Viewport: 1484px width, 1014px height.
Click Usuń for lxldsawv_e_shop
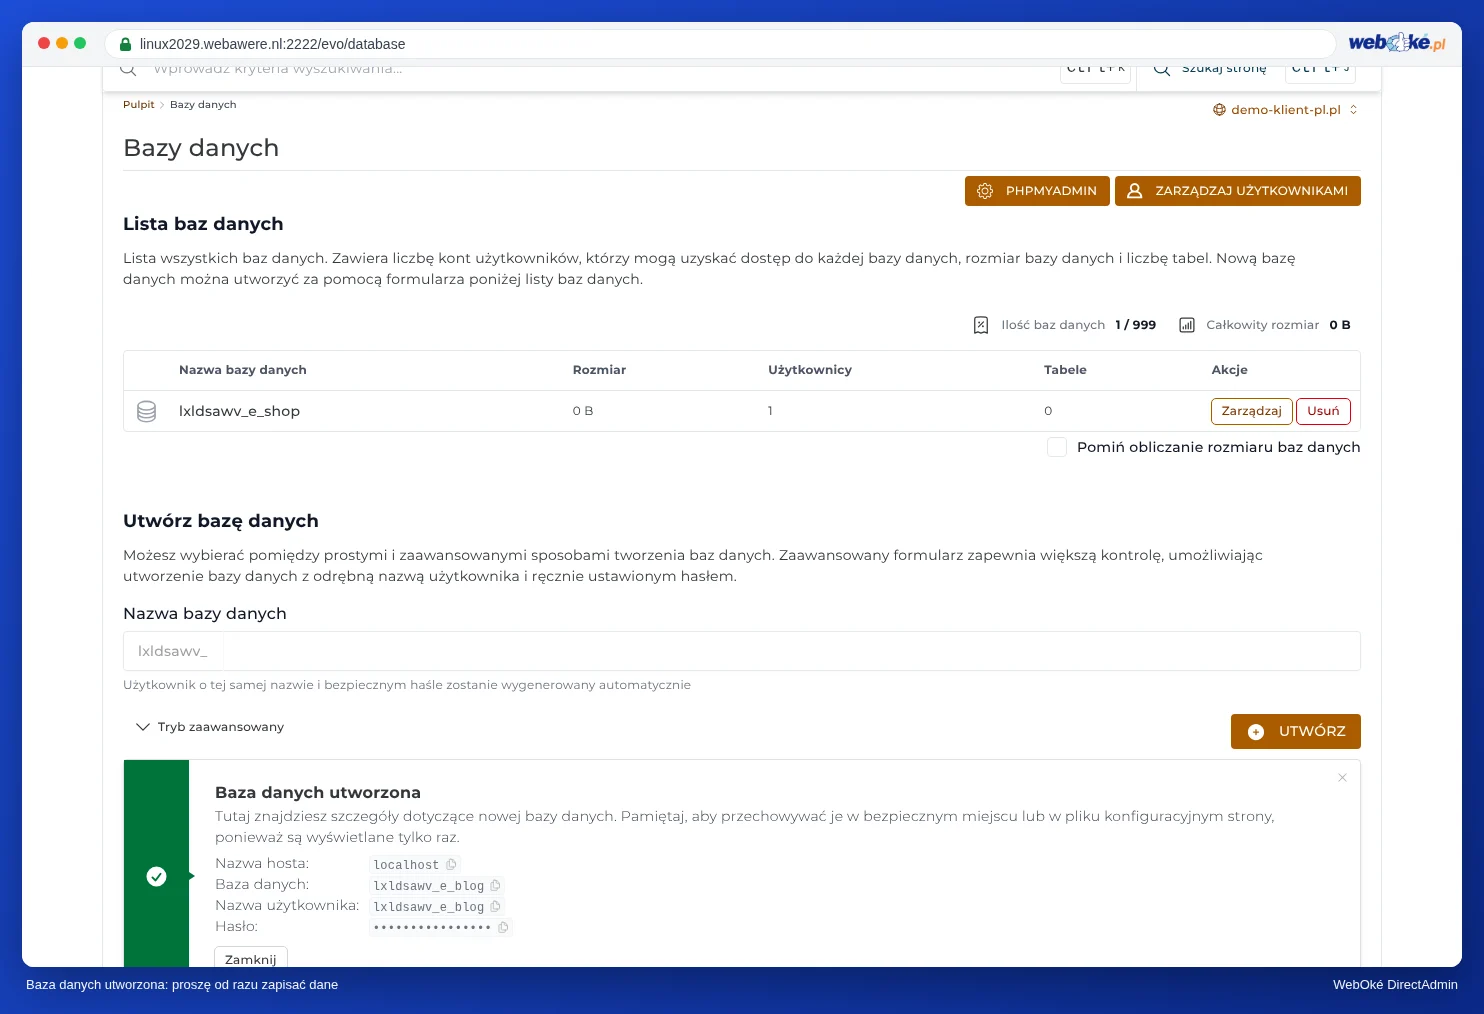click(1323, 411)
